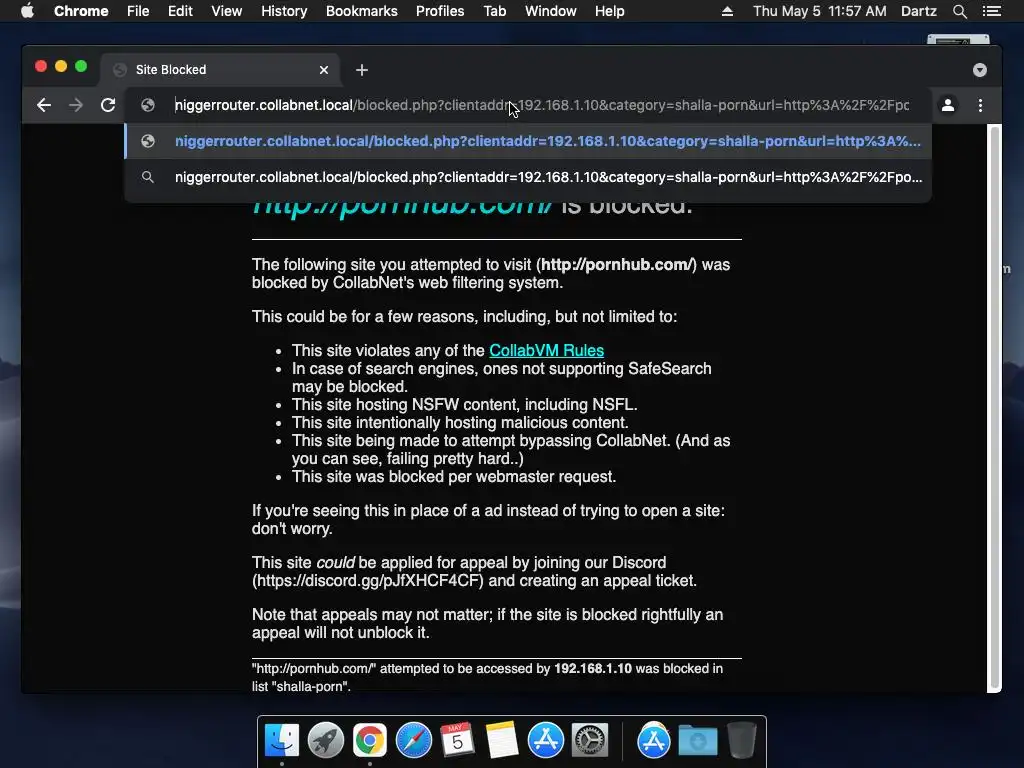This screenshot has height=768, width=1024.
Task: Click the eject icon in menu bar
Action: point(727,11)
